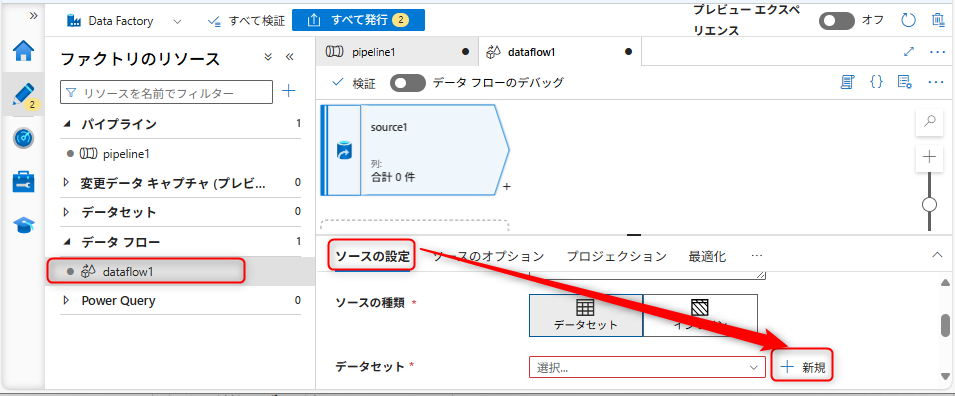The width and height of the screenshot is (955, 396).
Task: Open the dataflow toolbar ellipsis menu
Action: (x=936, y=83)
